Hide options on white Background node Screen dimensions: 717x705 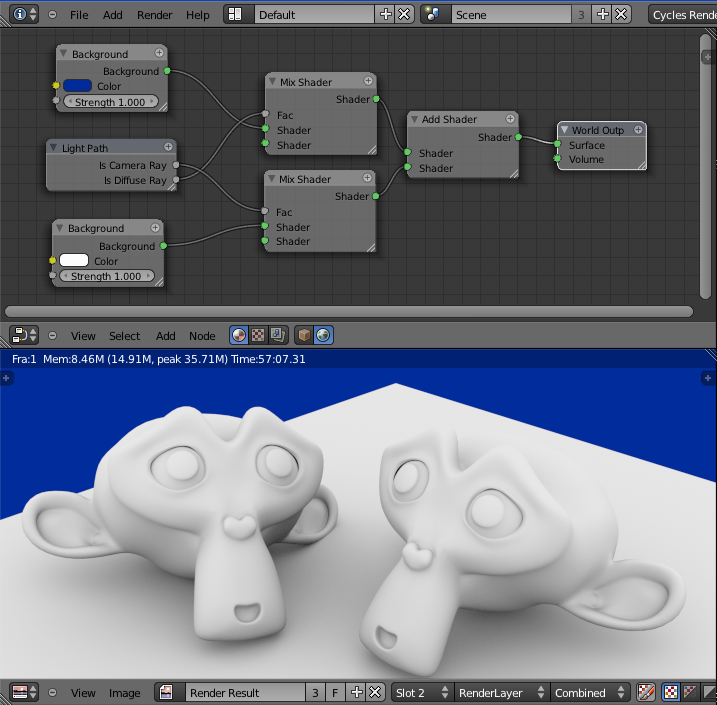point(155,227)
